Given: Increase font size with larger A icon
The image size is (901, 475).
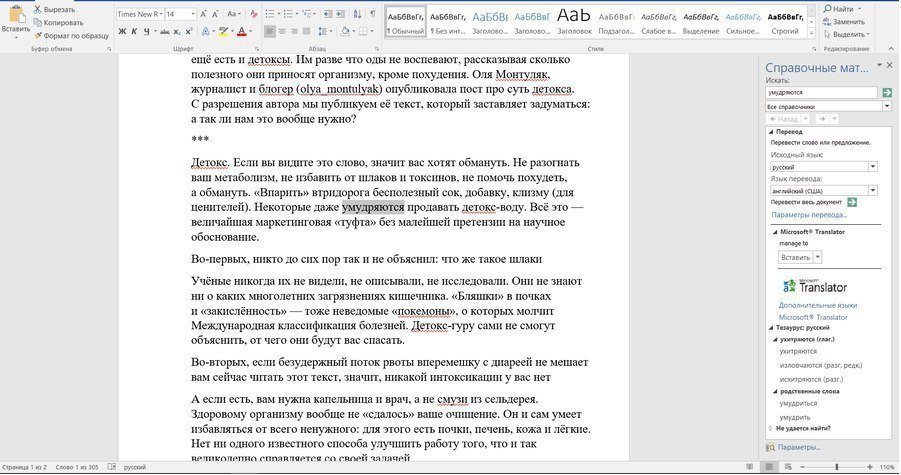Looking at the screenshot, I should click(204, 14).
